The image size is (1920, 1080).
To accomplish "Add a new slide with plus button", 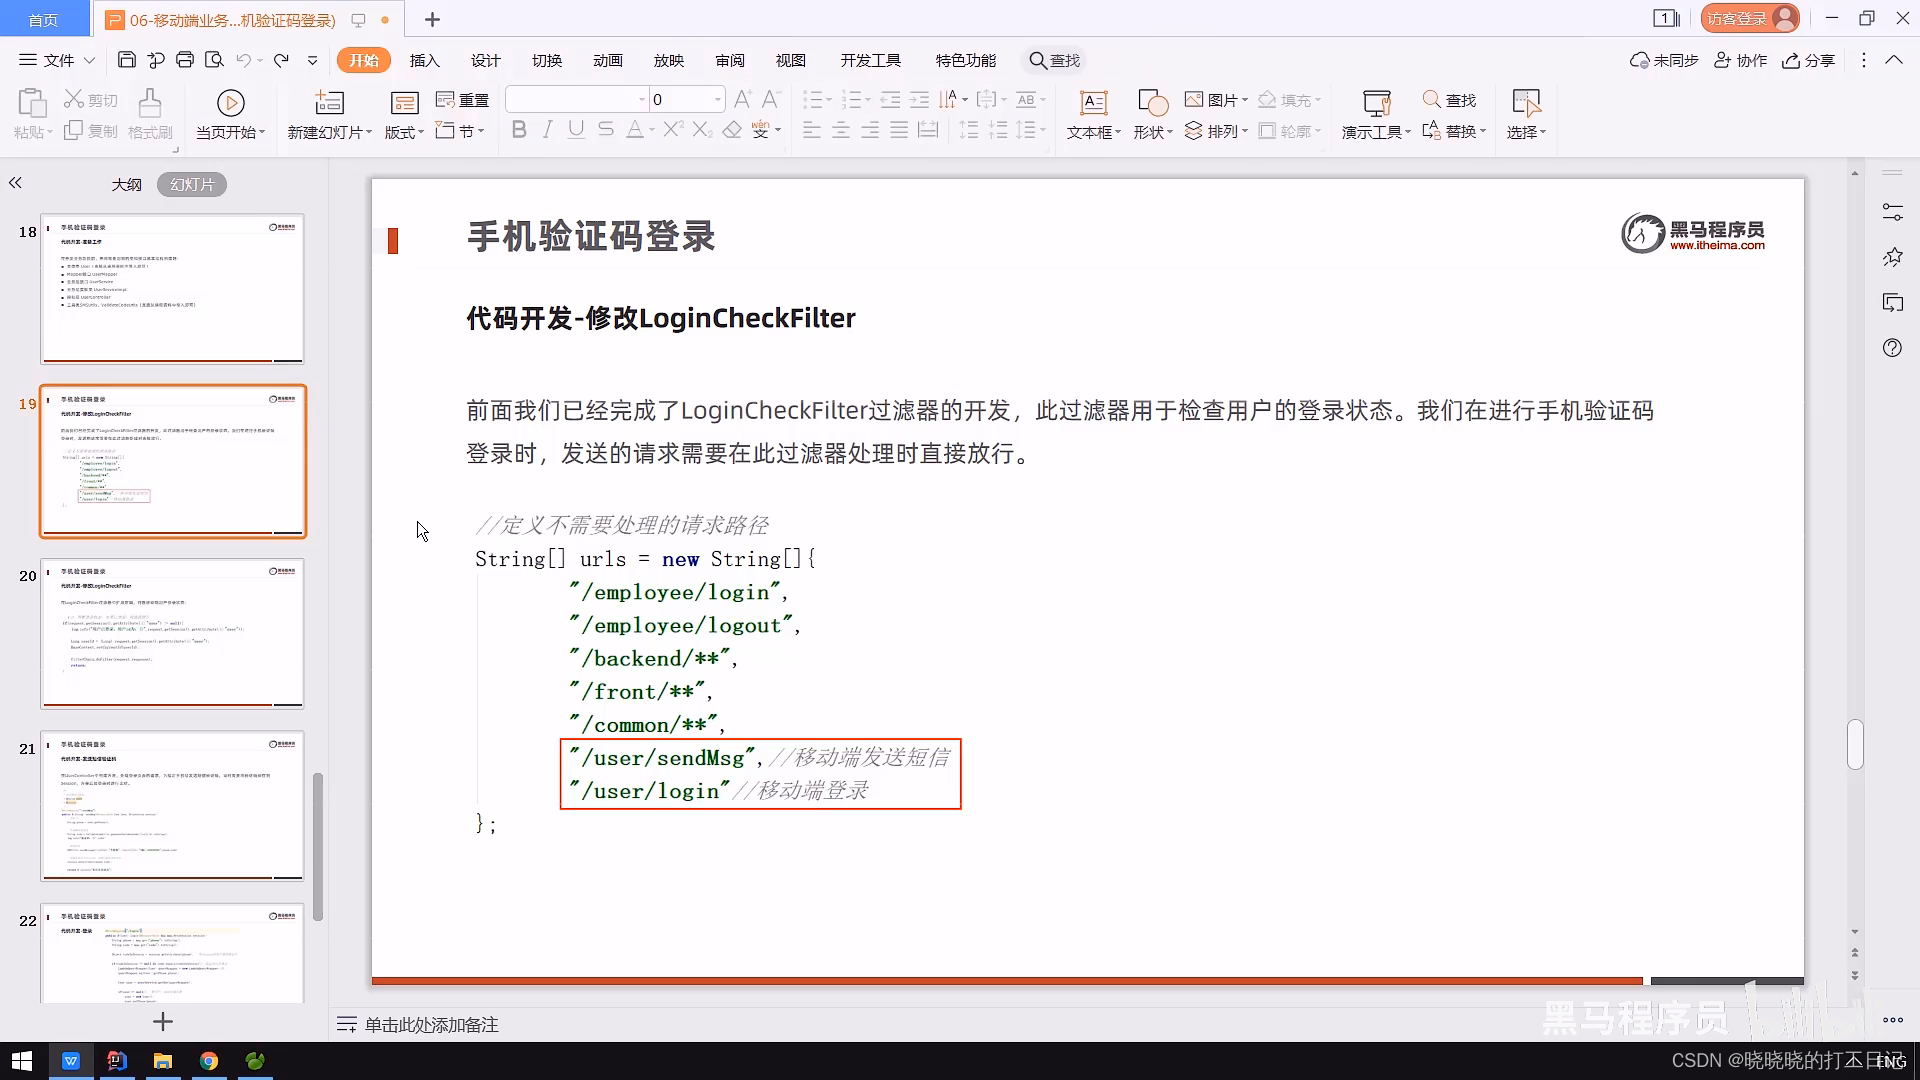I will tap(163, 1021).
